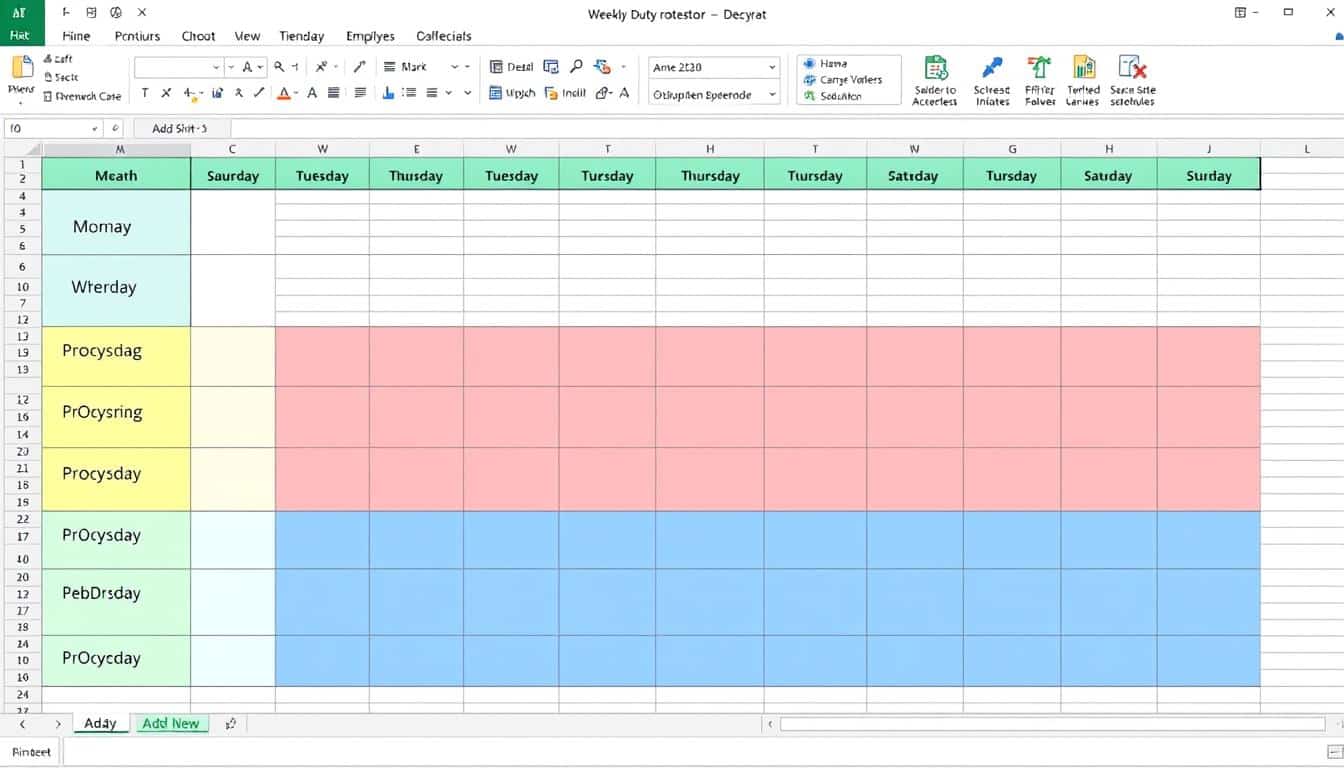Image resolution: width=1344 pixels, height=768 pixels.
Task: Expand the Name Box dropdown arrow
Action: click(95, 129)
